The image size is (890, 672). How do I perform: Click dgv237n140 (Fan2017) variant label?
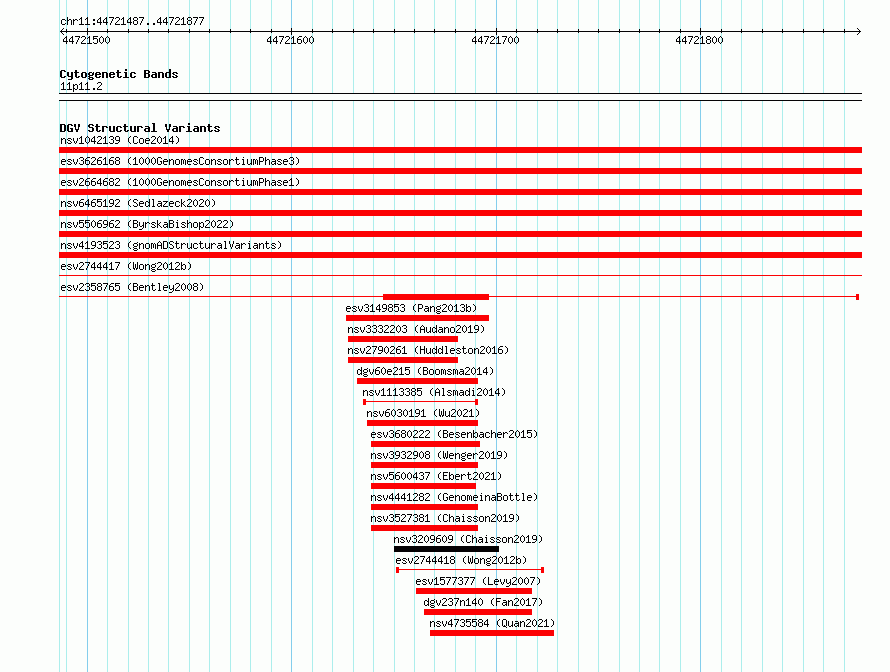click(x=483, y=602)
